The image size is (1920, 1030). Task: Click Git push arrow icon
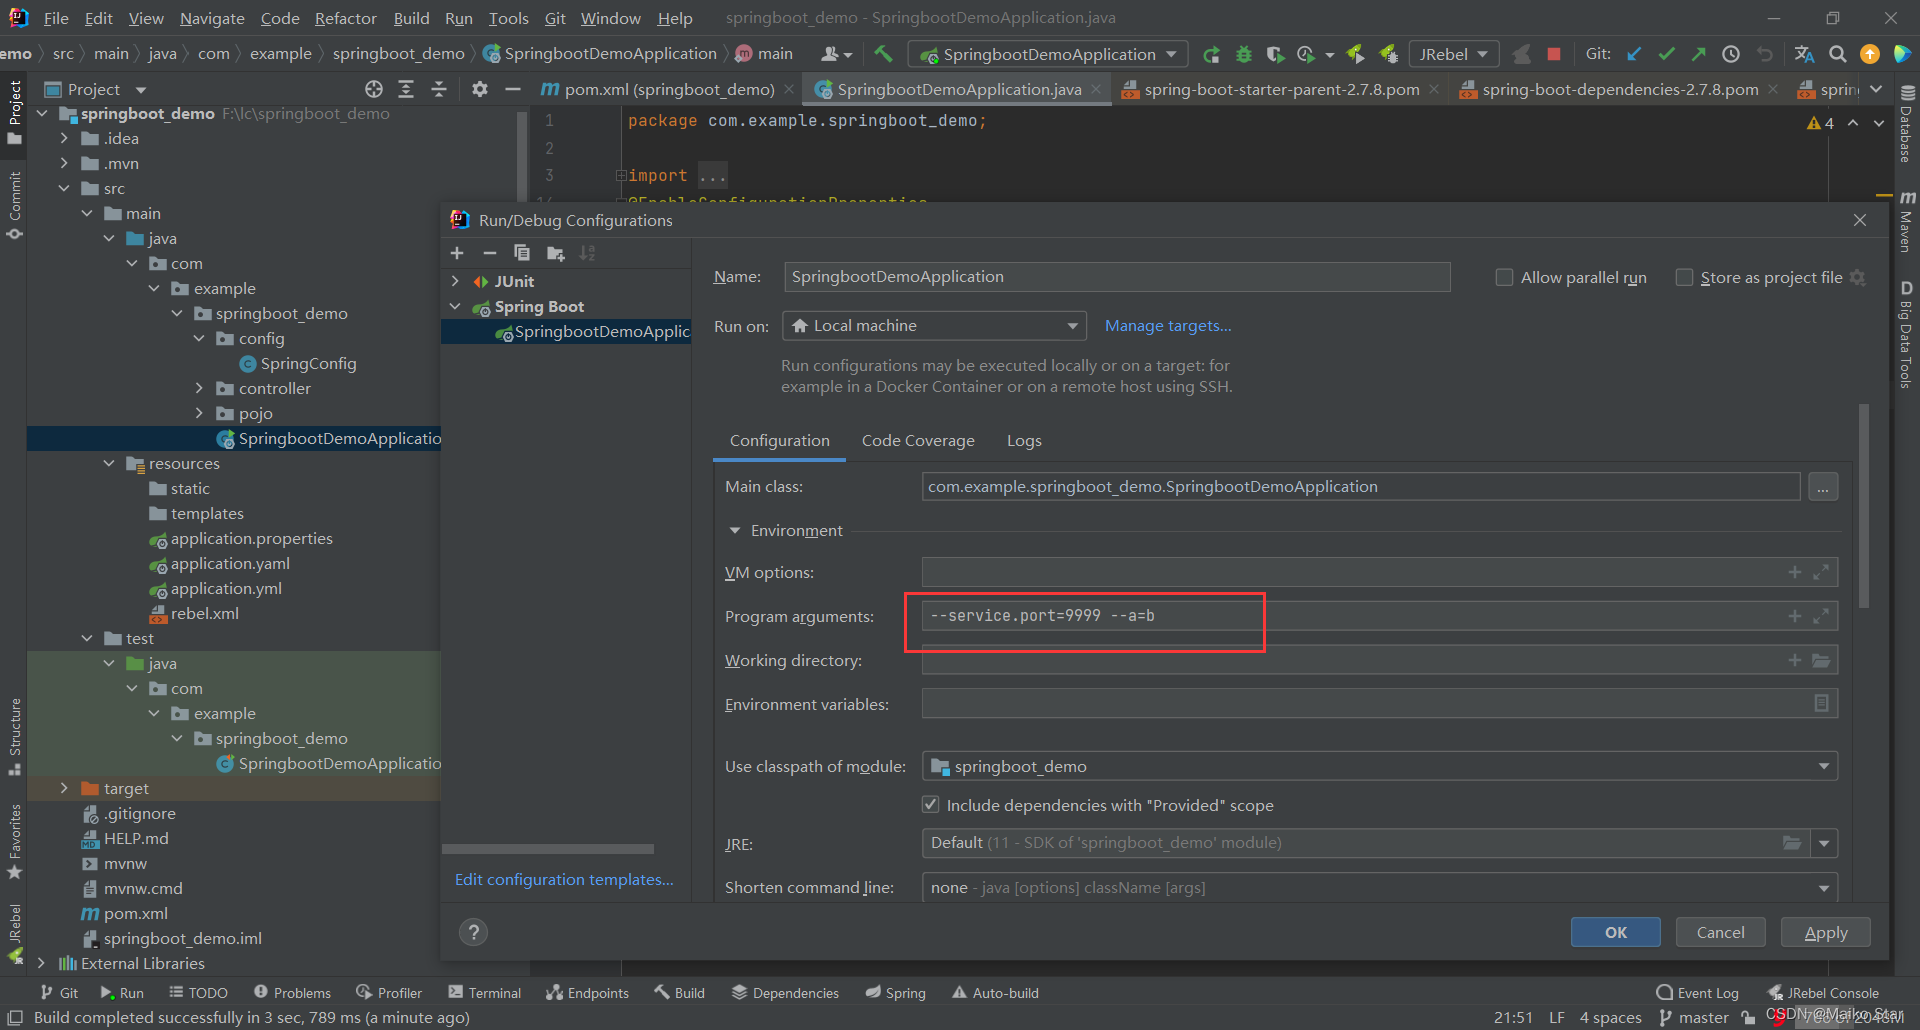(1698, 54)
